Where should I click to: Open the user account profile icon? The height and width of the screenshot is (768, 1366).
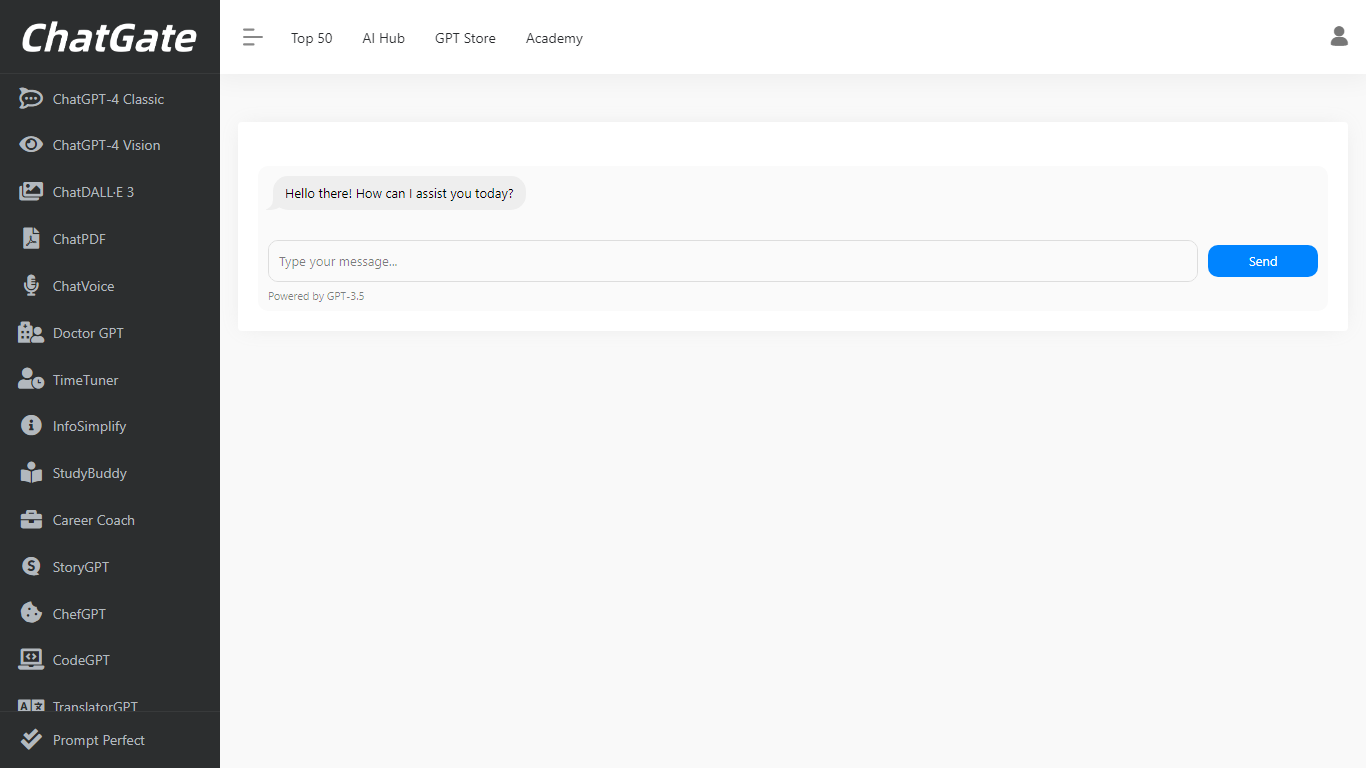1339,37
